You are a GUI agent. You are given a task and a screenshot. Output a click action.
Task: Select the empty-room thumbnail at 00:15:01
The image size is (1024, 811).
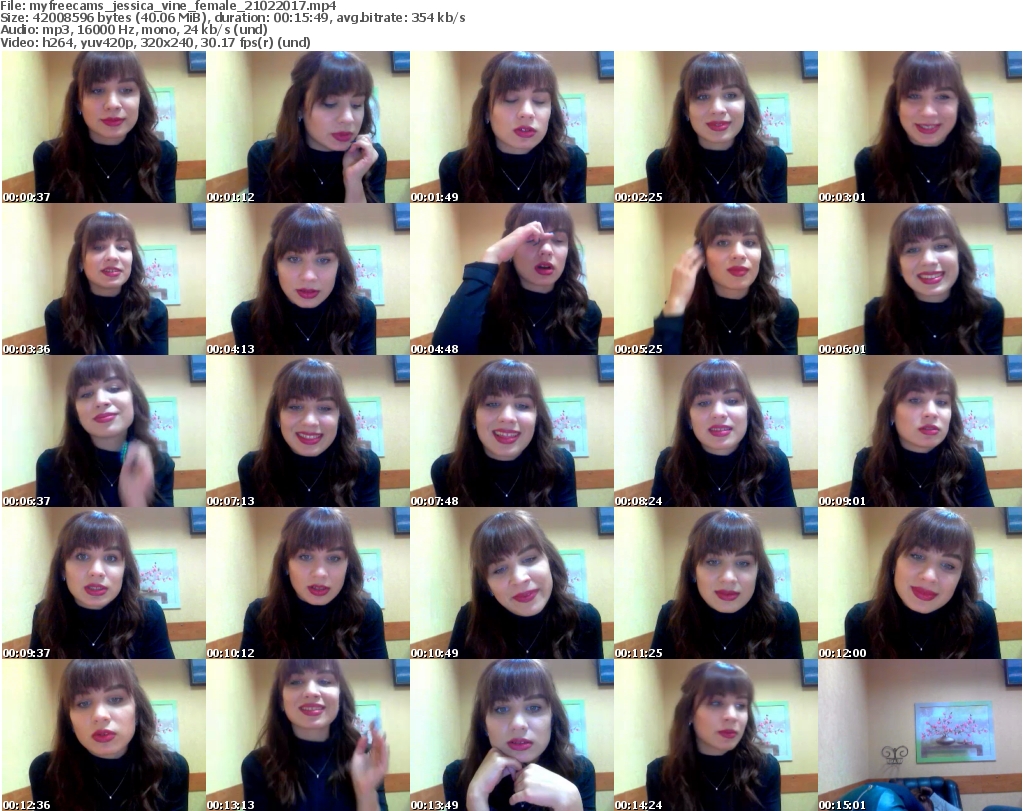(x=920, y=735)
